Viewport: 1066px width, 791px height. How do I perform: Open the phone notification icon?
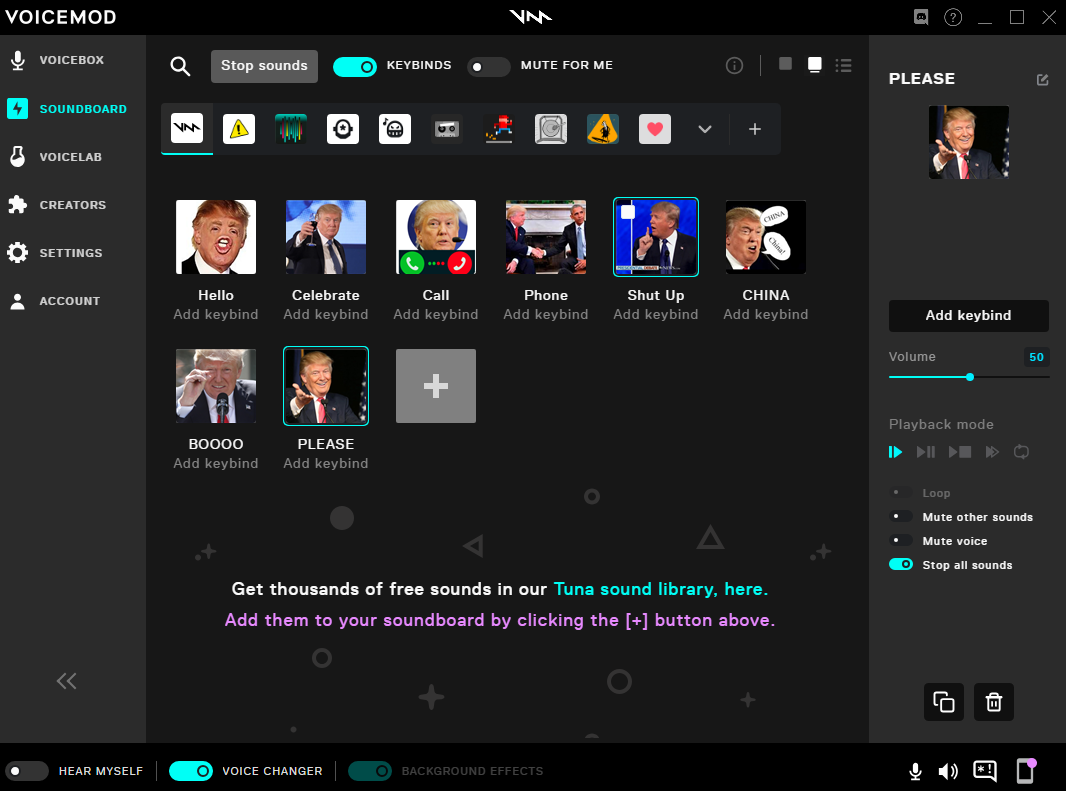1025,771
